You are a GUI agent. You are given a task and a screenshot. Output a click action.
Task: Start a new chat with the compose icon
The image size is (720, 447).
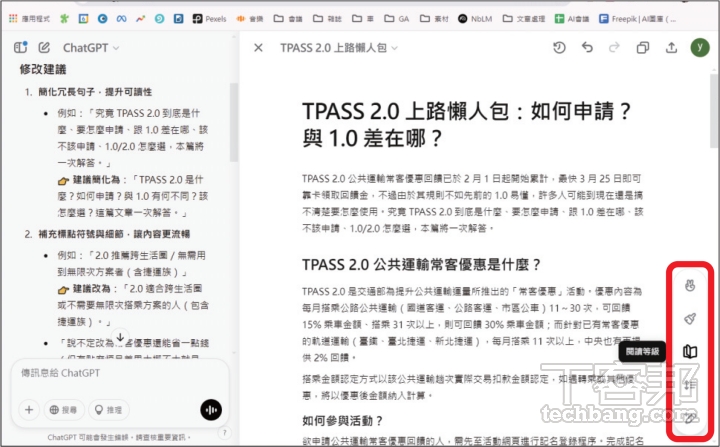pyautogui.click(x=44, y=47)
